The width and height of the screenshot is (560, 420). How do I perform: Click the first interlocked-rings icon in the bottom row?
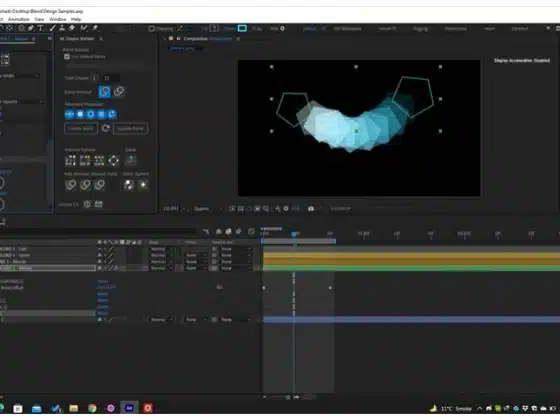tap(71, 185)
